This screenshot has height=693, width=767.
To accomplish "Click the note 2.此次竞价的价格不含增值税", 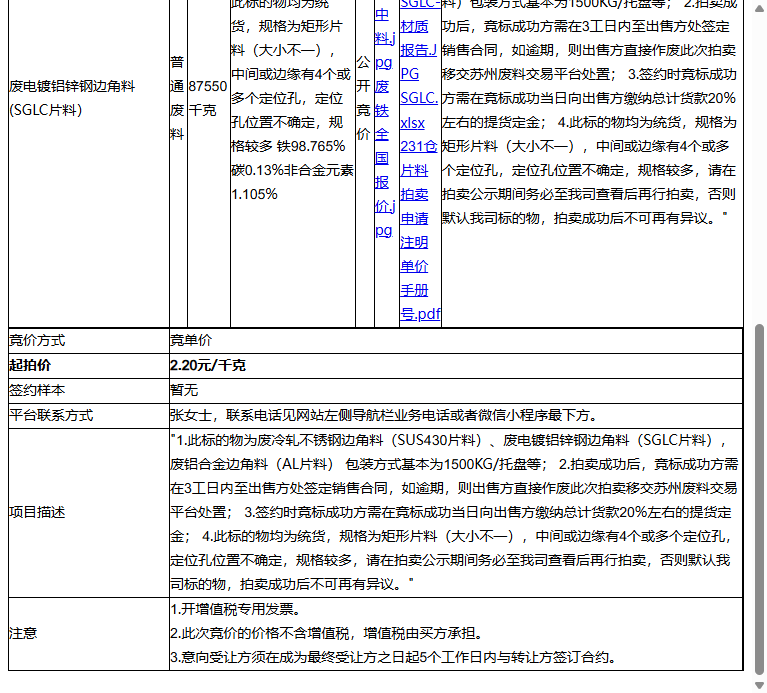I will pos(328,633).
